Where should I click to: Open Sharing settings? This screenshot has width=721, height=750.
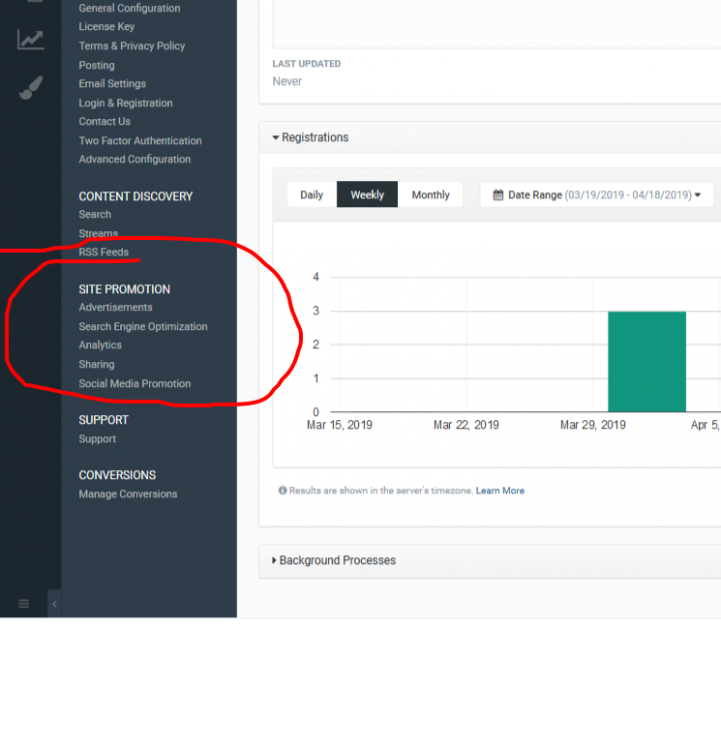tap(97, 364)
